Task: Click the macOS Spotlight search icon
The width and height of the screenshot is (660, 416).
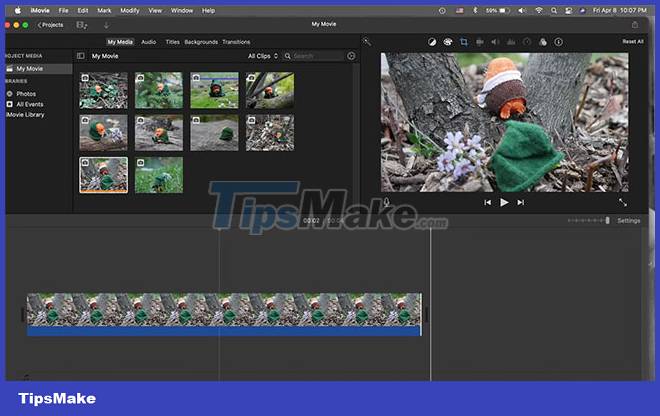Action: [x=554, y=11]
